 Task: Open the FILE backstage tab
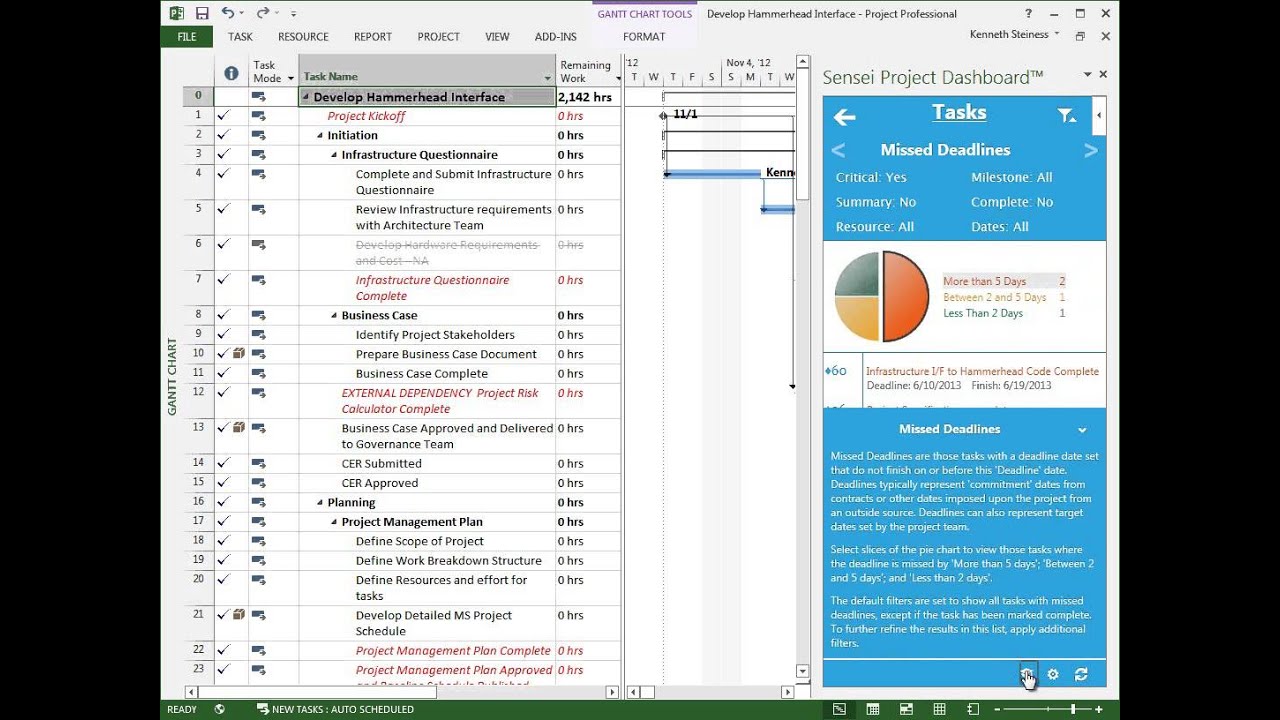tap(187, 37)
